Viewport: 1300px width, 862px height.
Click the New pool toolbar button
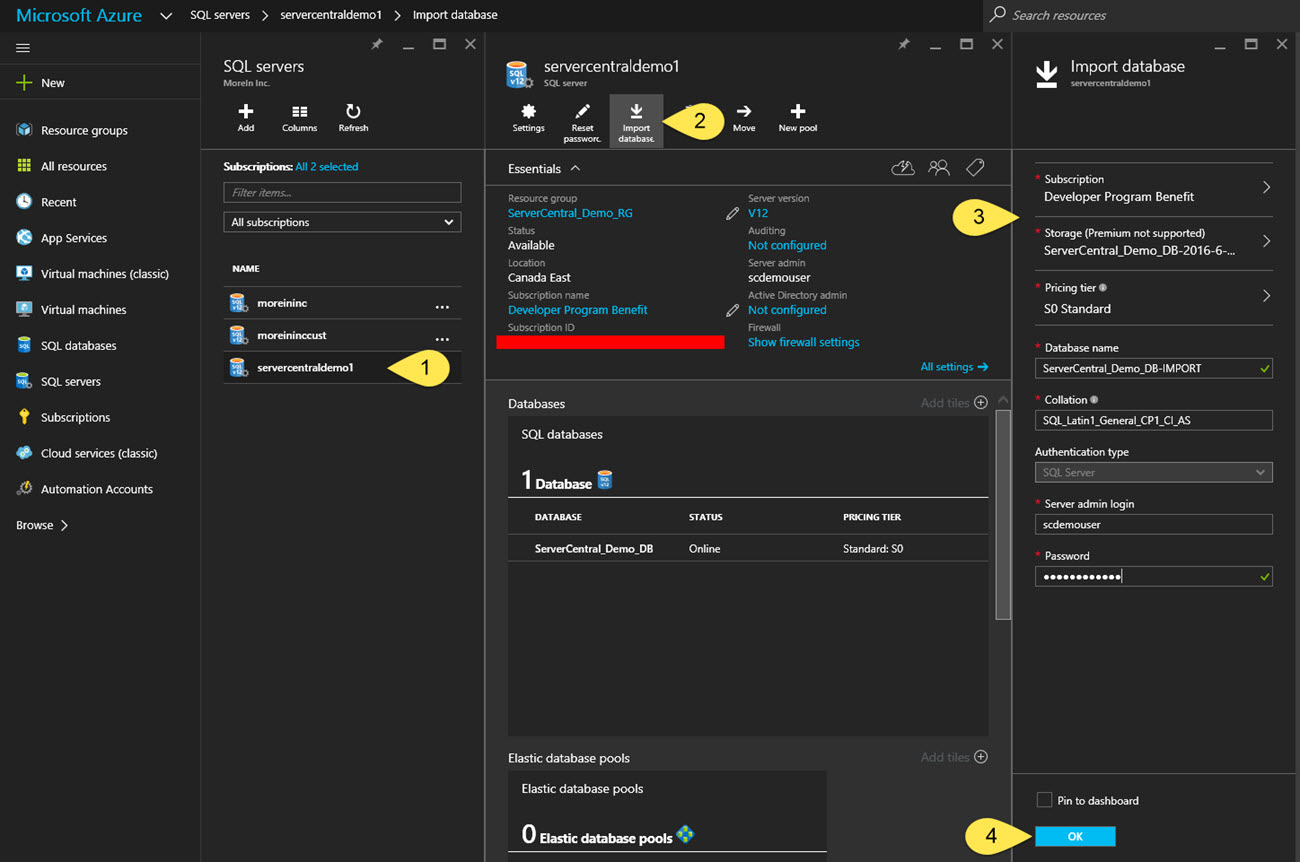[x=798, y=119]
